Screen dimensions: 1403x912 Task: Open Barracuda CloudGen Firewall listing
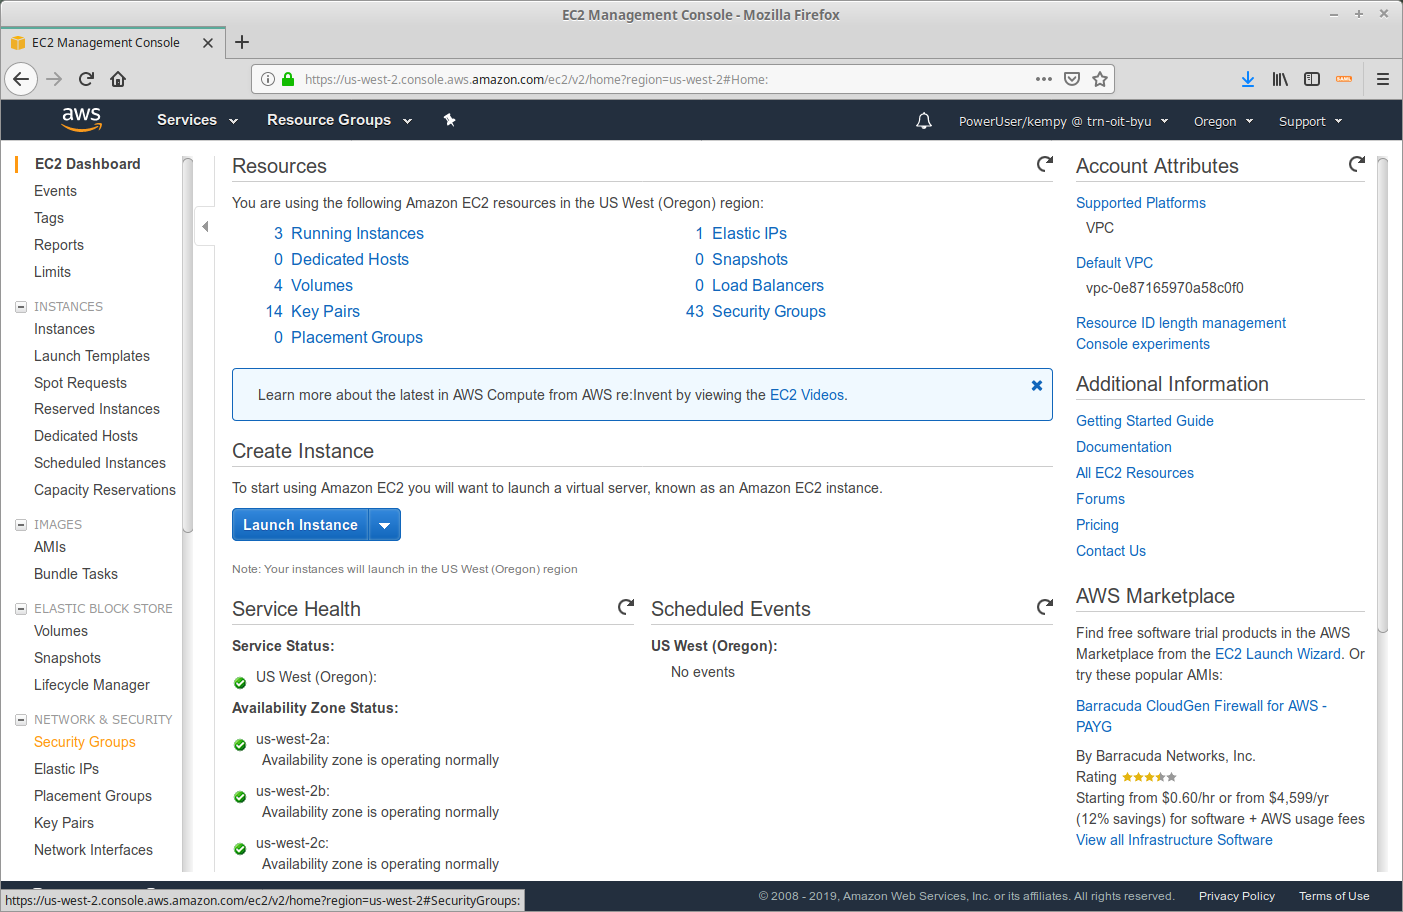[1201, 716]
